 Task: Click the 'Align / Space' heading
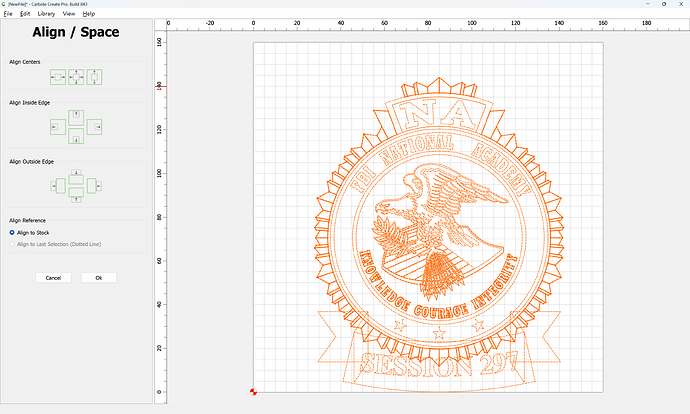[76, 32]
